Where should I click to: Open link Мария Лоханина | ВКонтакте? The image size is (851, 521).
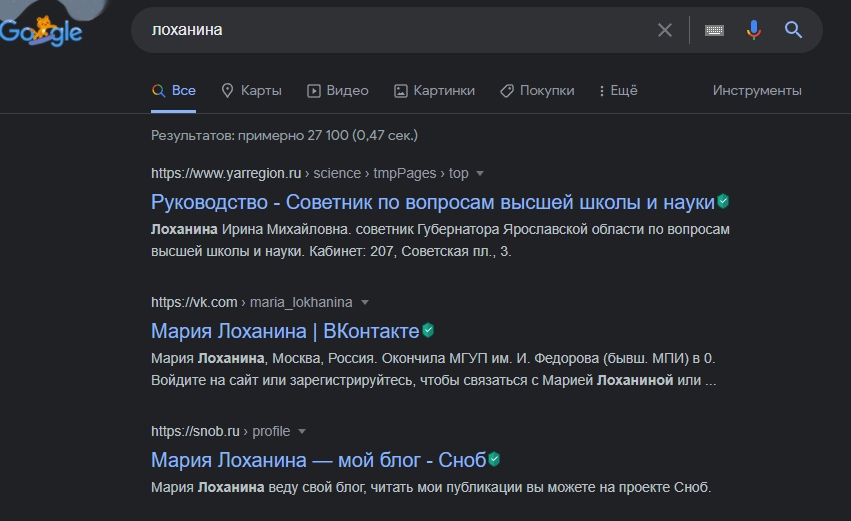pos(285,331)
